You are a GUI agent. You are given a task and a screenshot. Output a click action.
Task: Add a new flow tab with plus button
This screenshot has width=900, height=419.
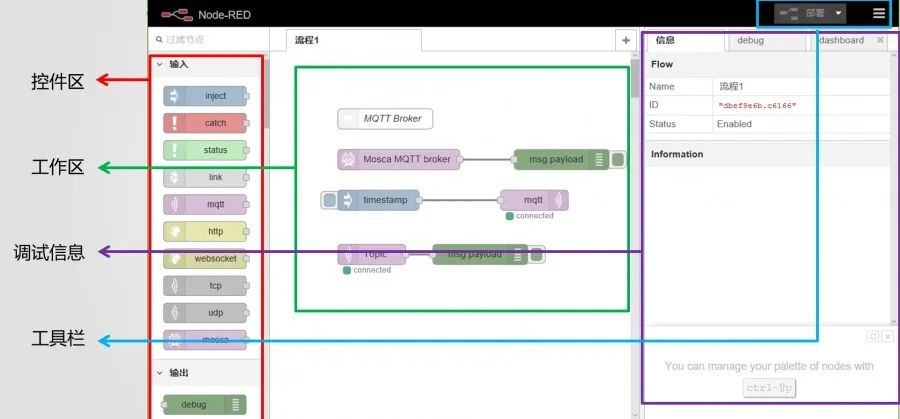coord(626,40)
